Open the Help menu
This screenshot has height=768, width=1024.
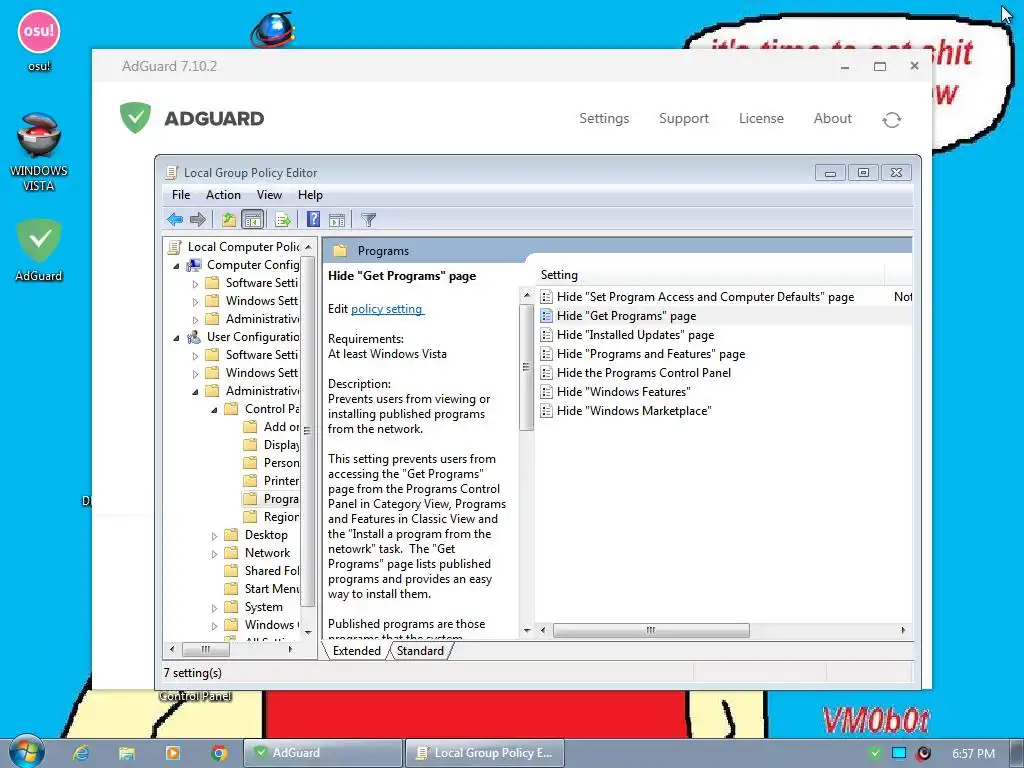310,195
